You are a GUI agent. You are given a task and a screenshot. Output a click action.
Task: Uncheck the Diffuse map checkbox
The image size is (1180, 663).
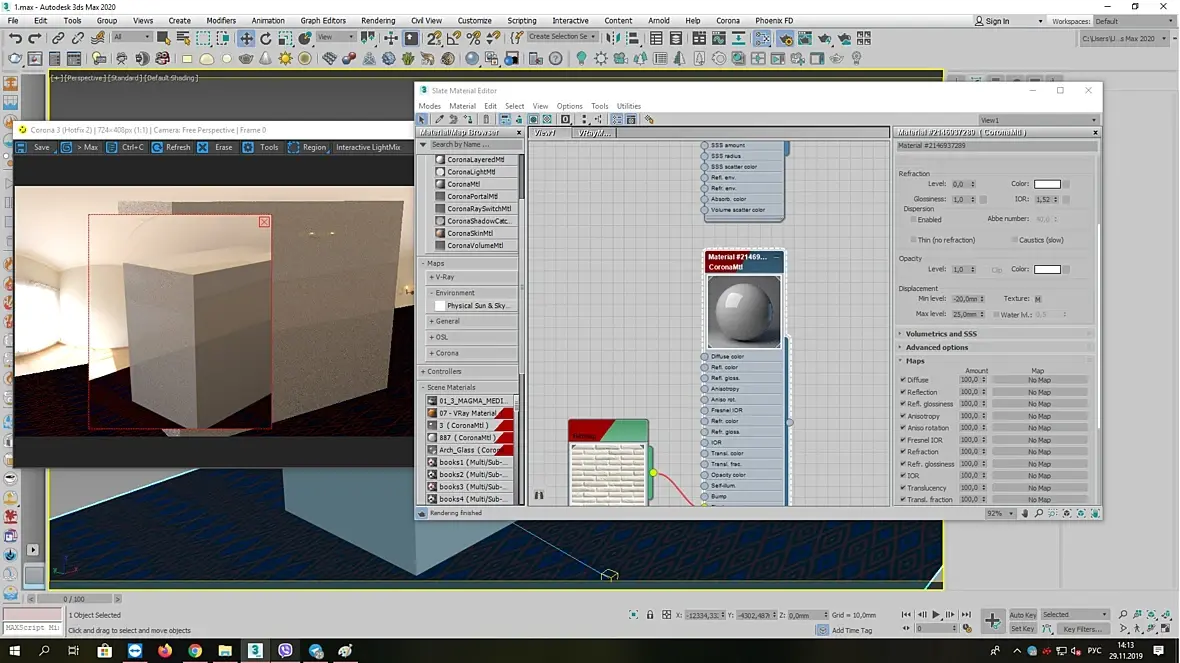903,380
